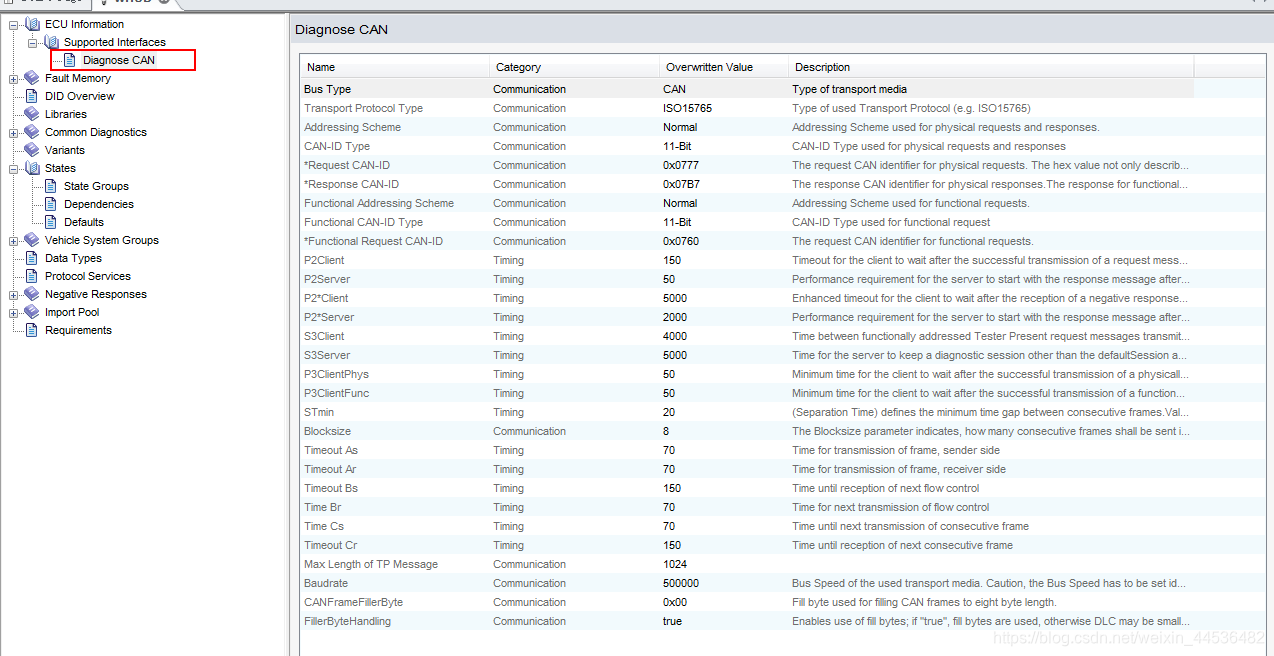Click the ISO15765 protocol value
Image resolution: width=1274 pixels, height=656 pixels.
[687, 108]
